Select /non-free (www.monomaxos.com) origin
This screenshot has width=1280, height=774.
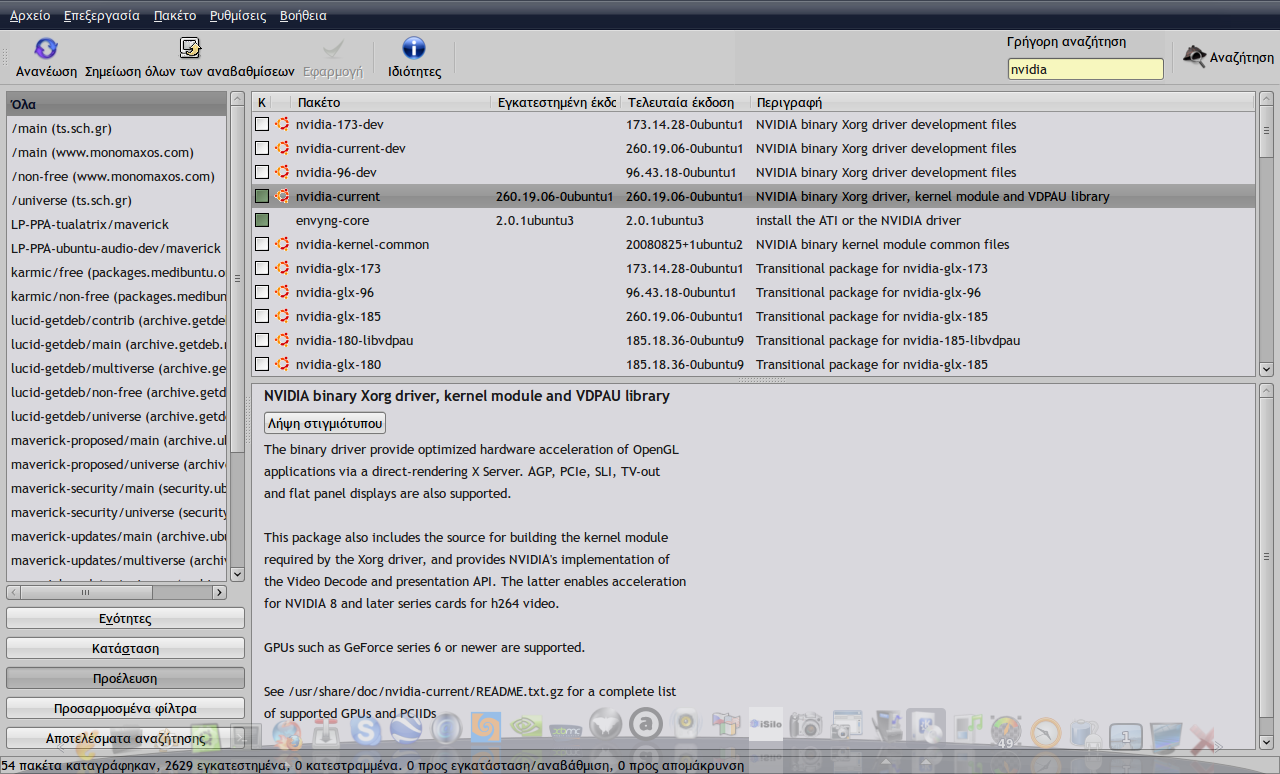point(117,176)
